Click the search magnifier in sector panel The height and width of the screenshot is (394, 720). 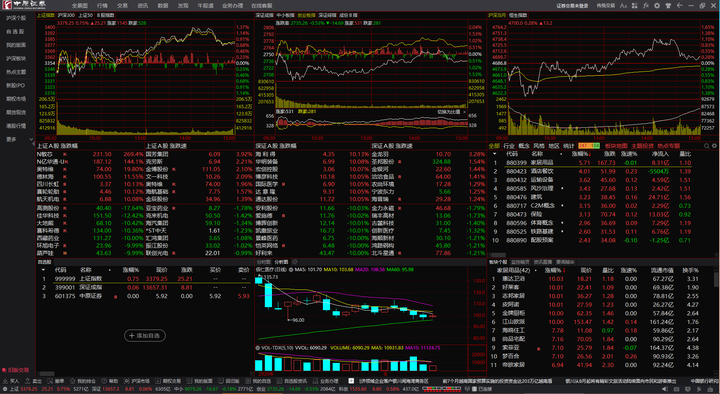tap(707, 146)
